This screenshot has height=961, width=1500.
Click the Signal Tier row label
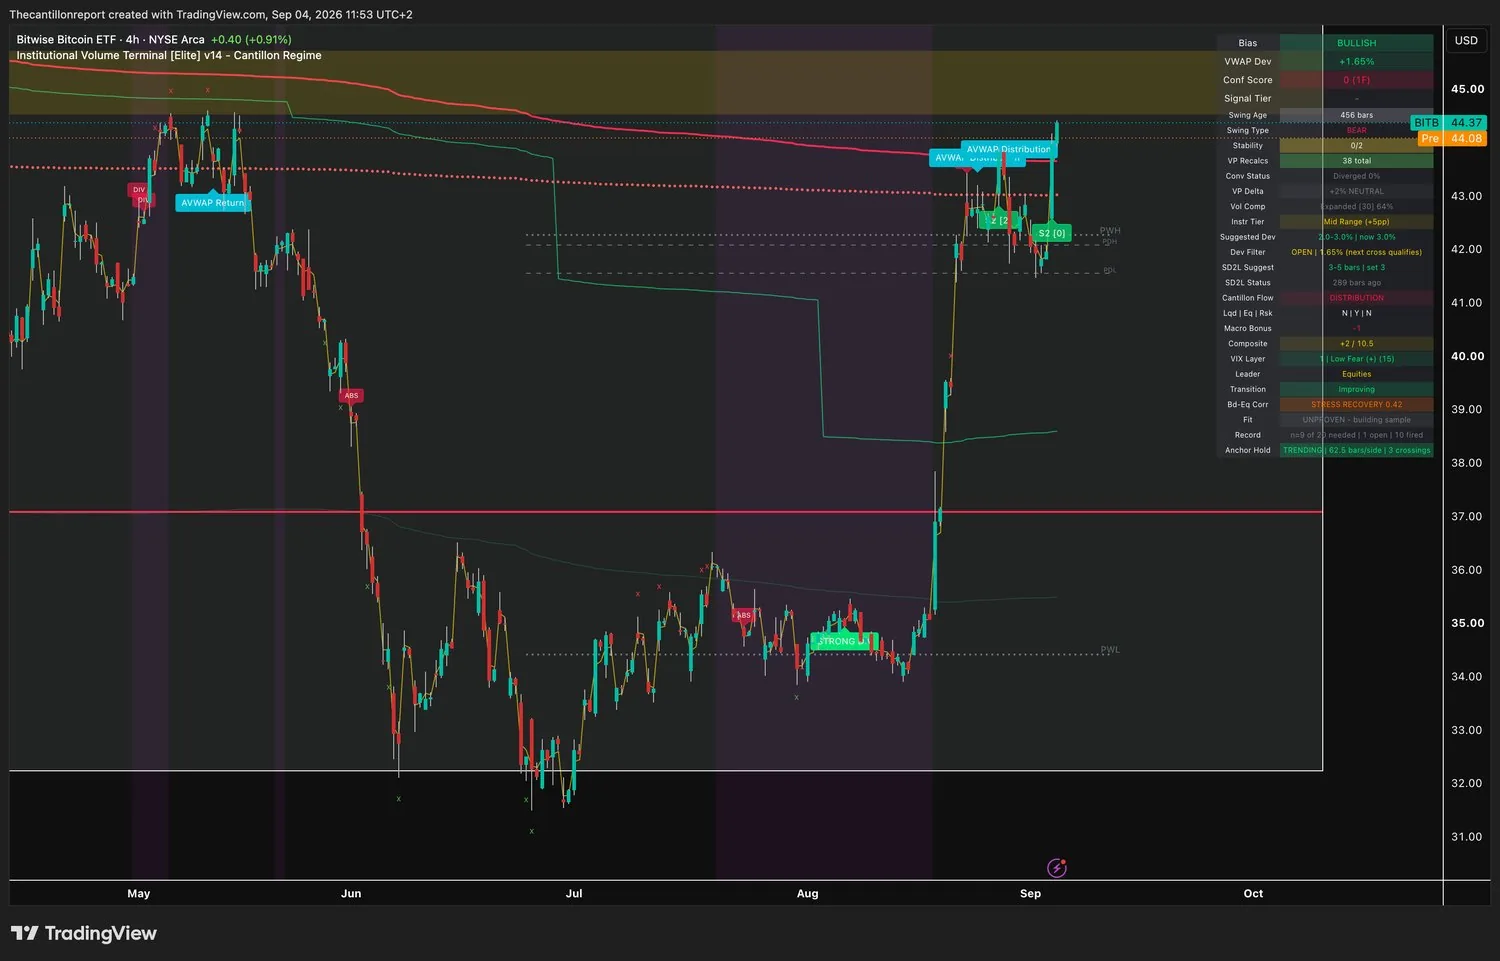pos(1247,99)
